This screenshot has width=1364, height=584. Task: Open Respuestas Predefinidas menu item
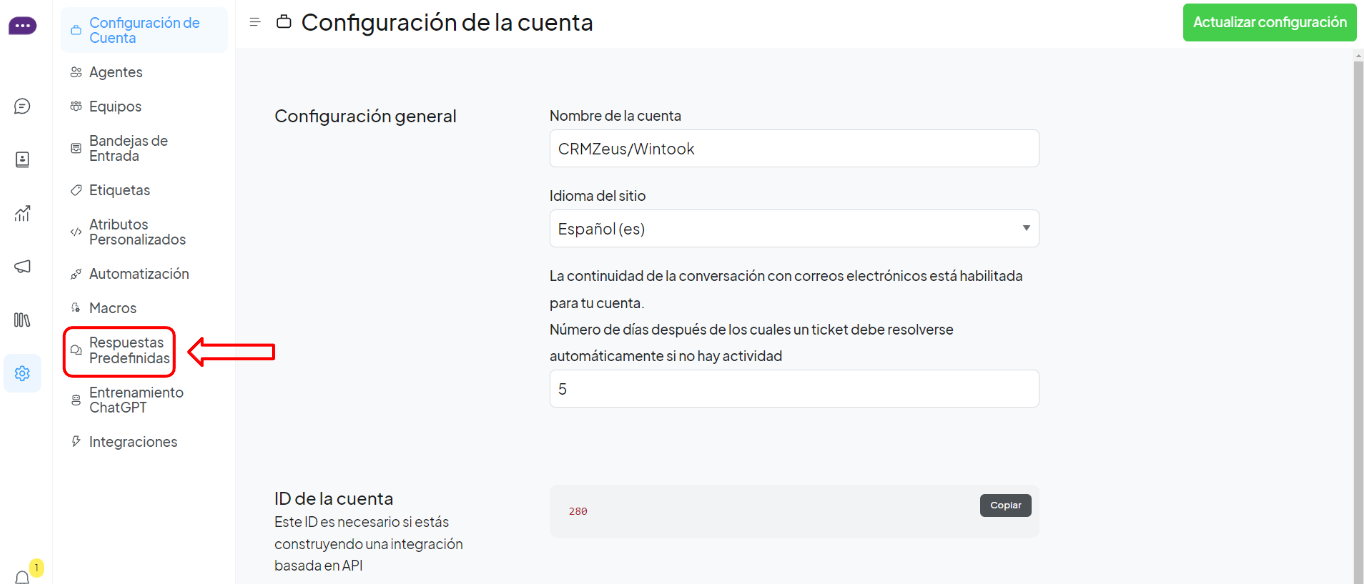[129, 350]
